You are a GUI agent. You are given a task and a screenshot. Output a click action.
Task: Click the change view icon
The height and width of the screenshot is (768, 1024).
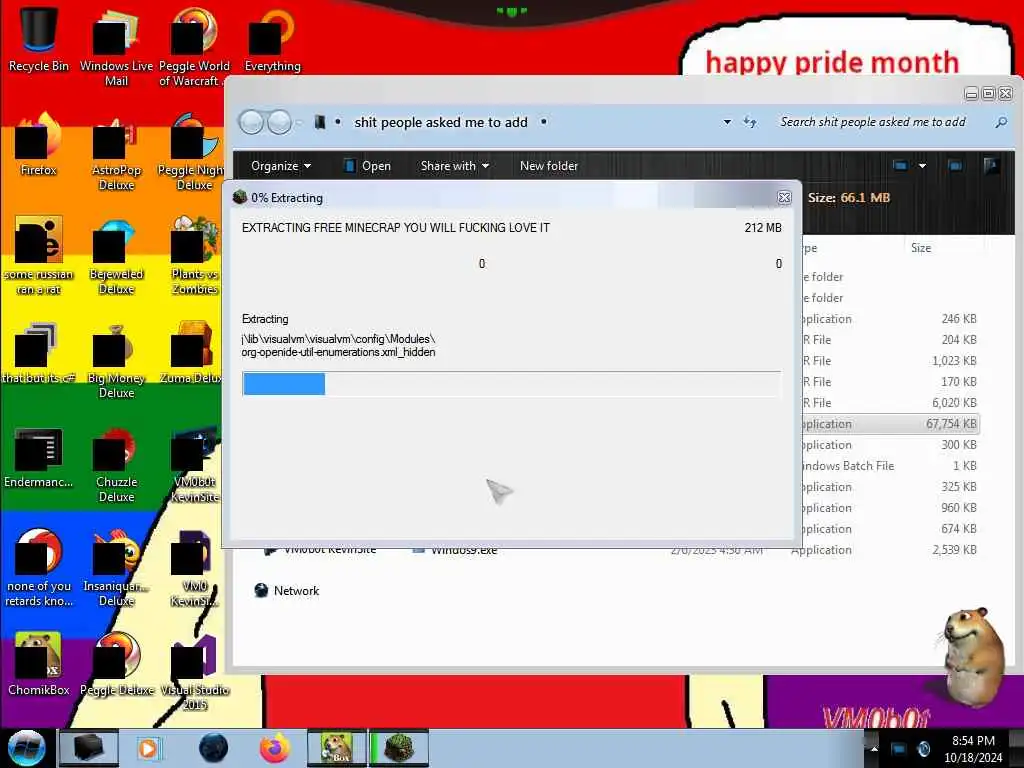[900, 166]
